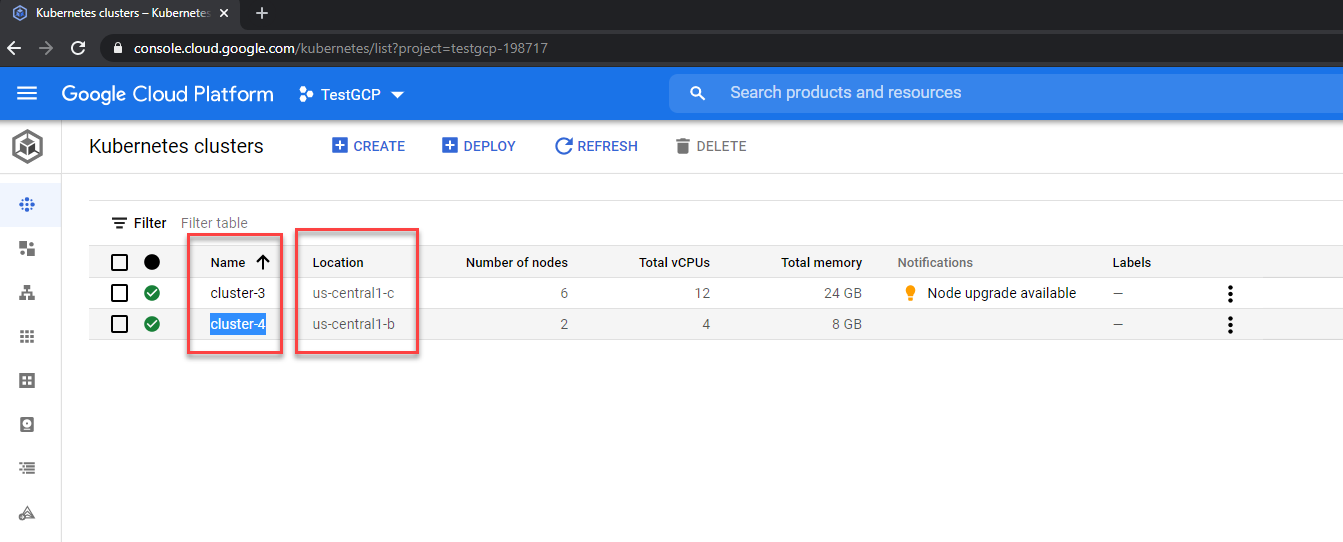Open the cluster-4 three-dot actions menu

pos(1230,324)
